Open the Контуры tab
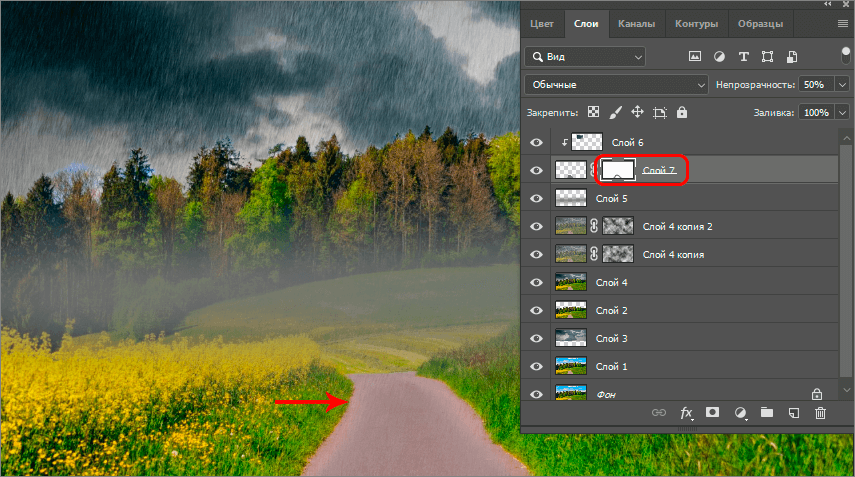Image resolution: width=855 pixels, height=477 pixels. click(x=695, y=23)
